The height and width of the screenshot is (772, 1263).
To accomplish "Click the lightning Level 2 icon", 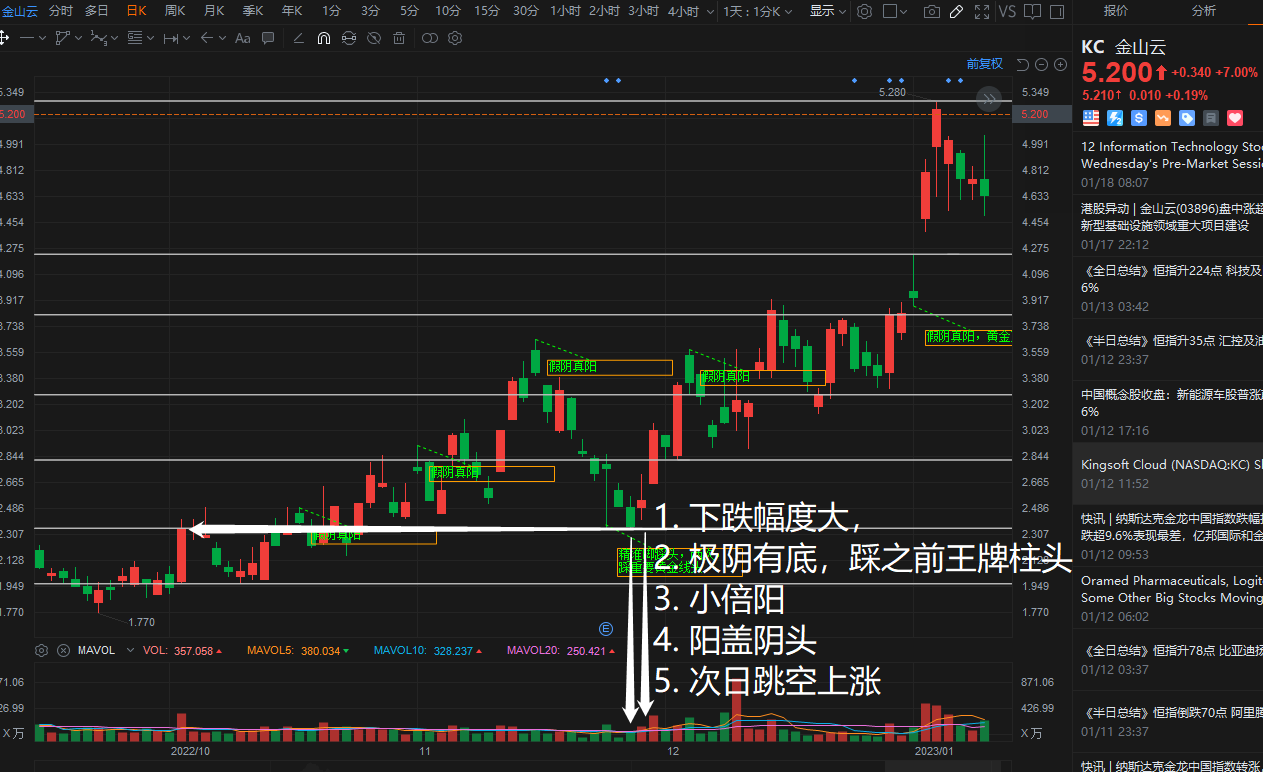I will (1114, 118).
